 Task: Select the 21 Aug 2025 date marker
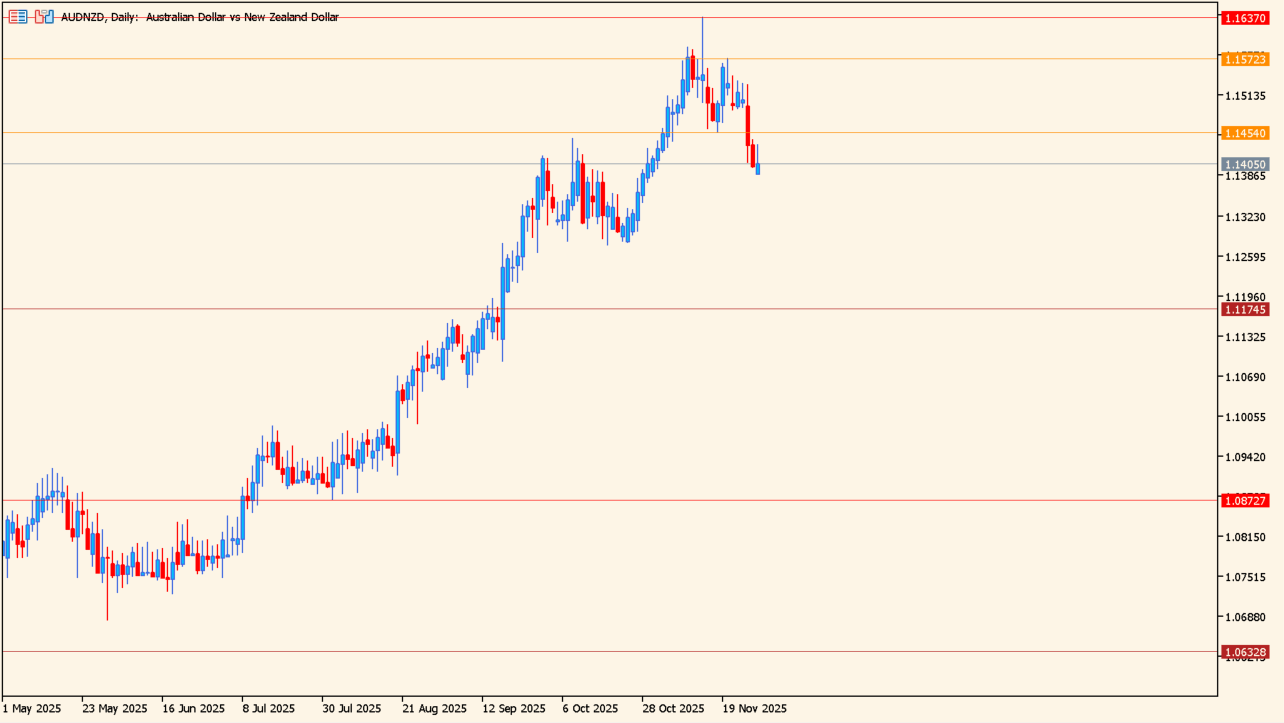[433, 709]
